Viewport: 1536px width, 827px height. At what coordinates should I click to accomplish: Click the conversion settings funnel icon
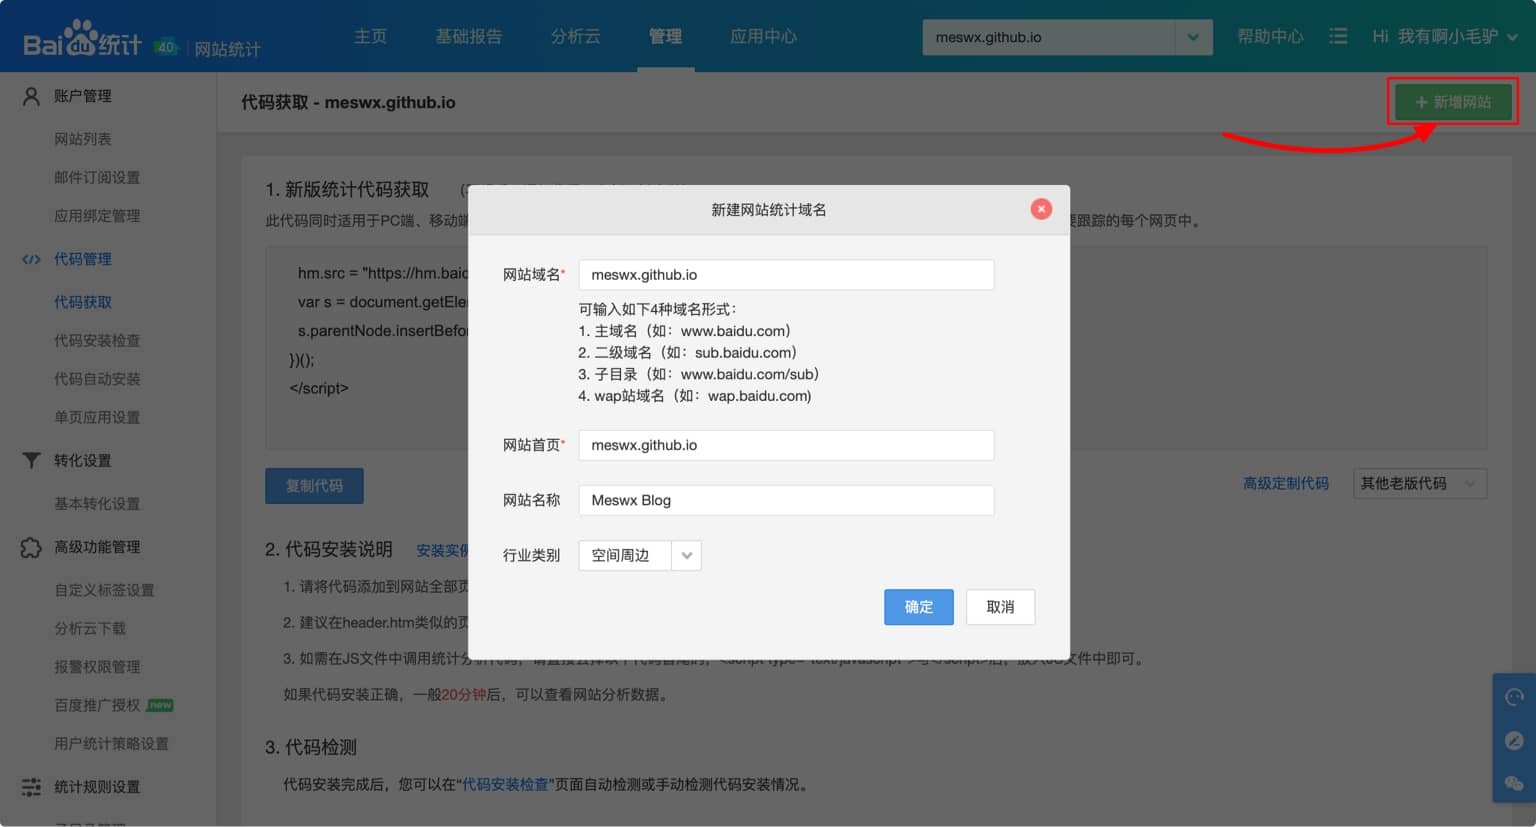(x=31, y=460)
